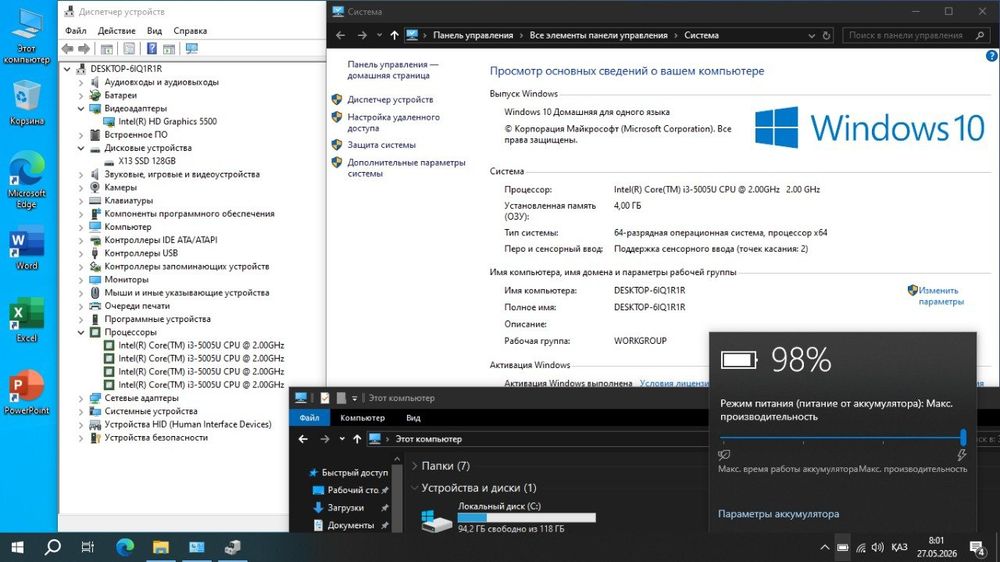
Task: Click the monitor scan icon in Device Manager toolbar
Action: pos(191,48)
